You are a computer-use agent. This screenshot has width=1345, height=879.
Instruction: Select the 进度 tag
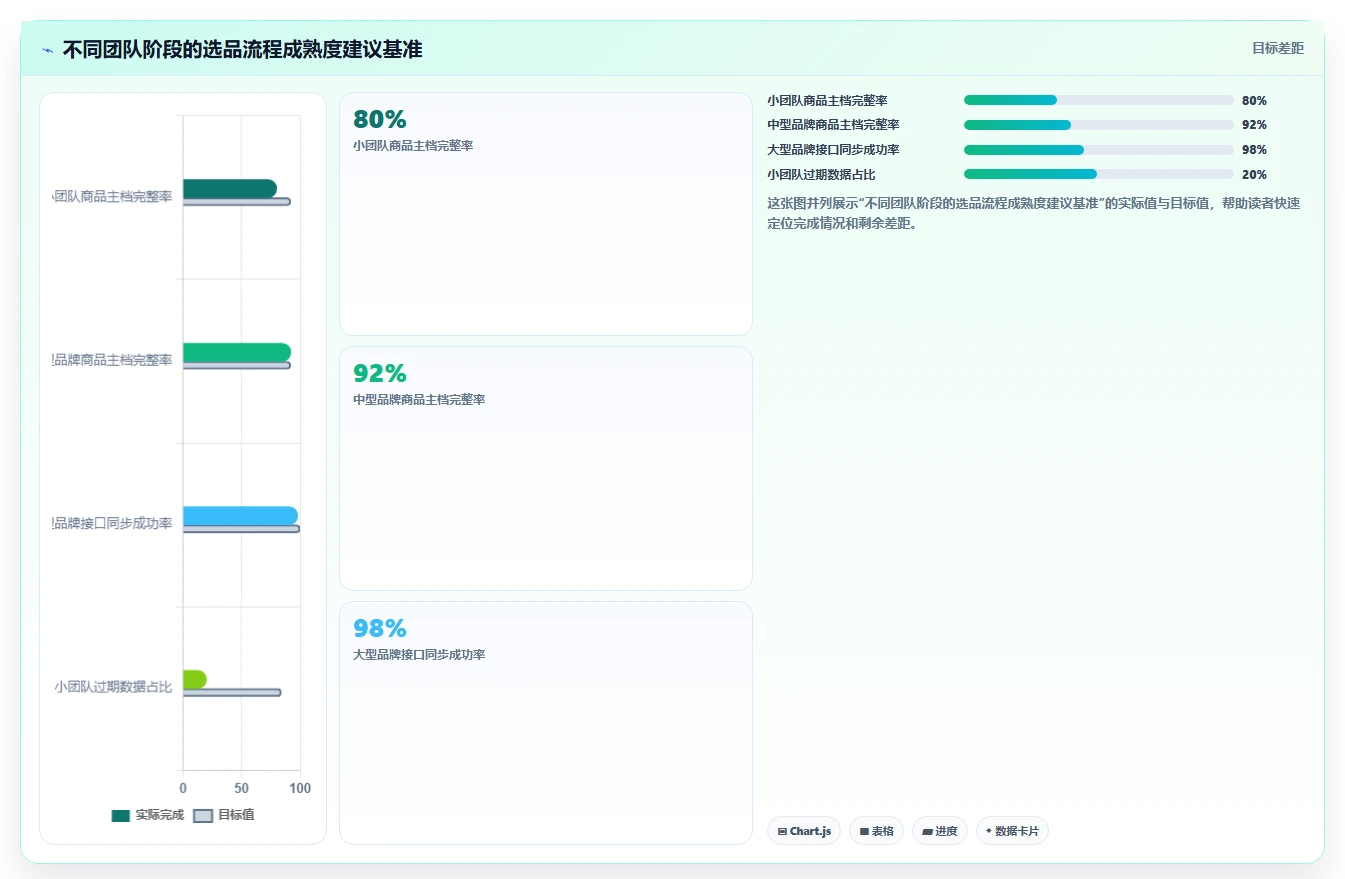tap(939, 831)
